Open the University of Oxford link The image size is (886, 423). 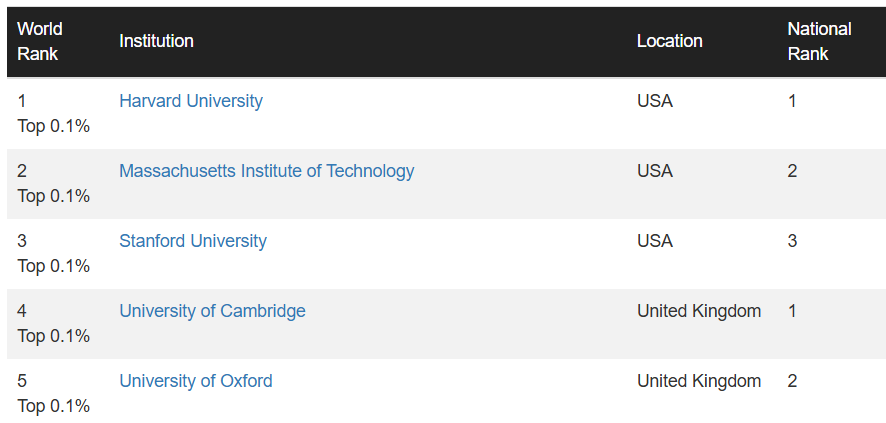pyautogui.click(x=196, y=381)
